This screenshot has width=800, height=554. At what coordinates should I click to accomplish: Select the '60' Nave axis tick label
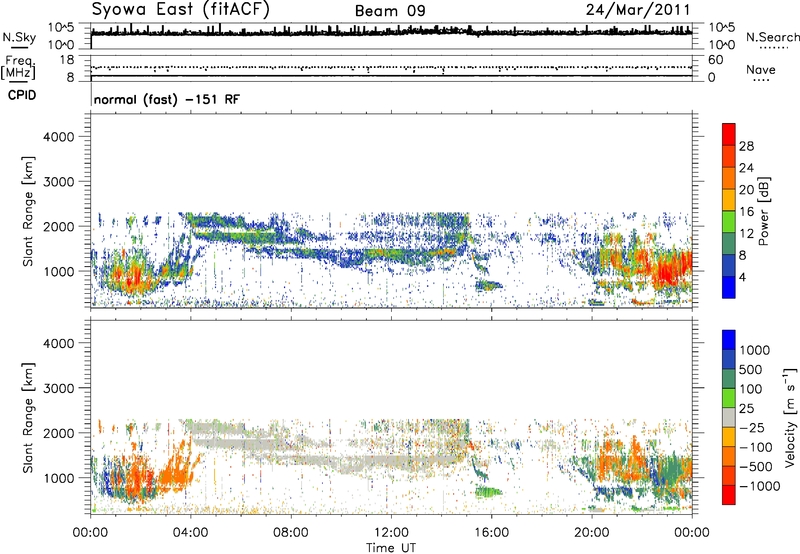click(x=715, y=60)
